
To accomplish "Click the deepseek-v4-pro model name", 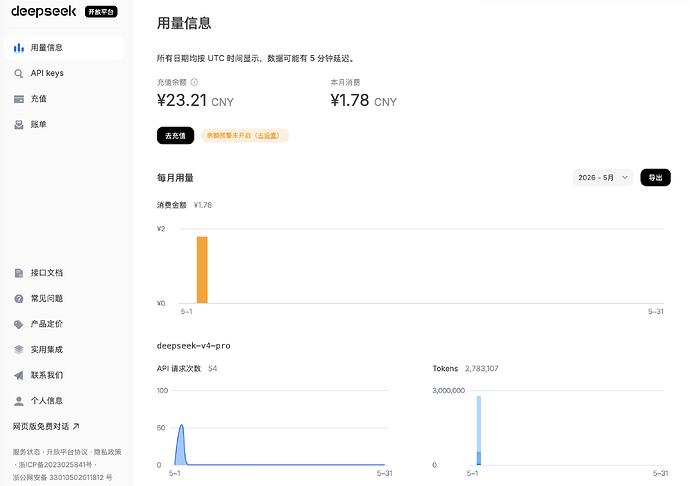I will [194, 346].
